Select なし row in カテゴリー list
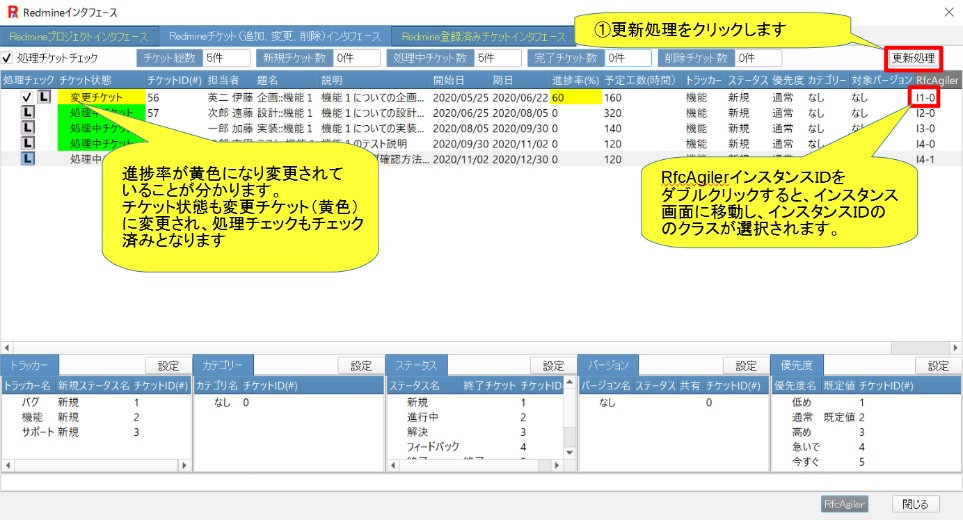 pos(289,402)
